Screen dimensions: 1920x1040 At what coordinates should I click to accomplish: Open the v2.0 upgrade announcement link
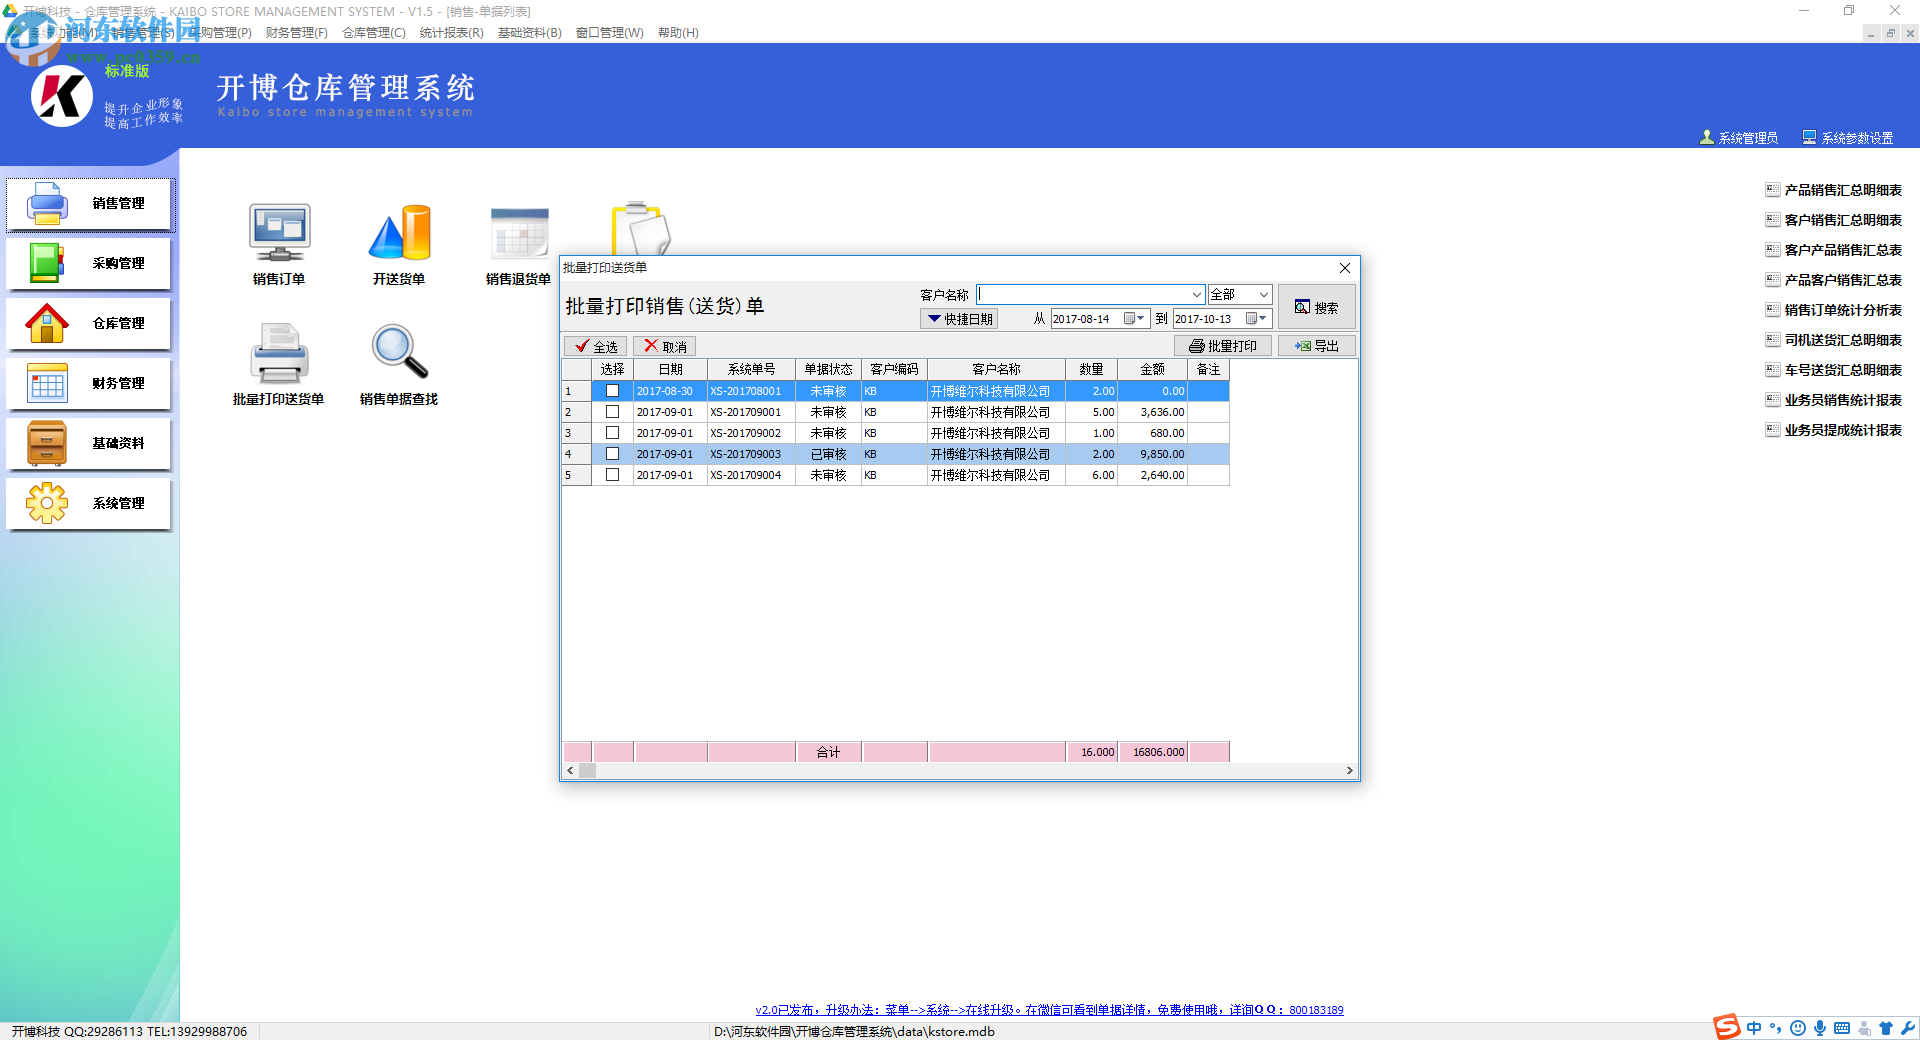1049,1010
